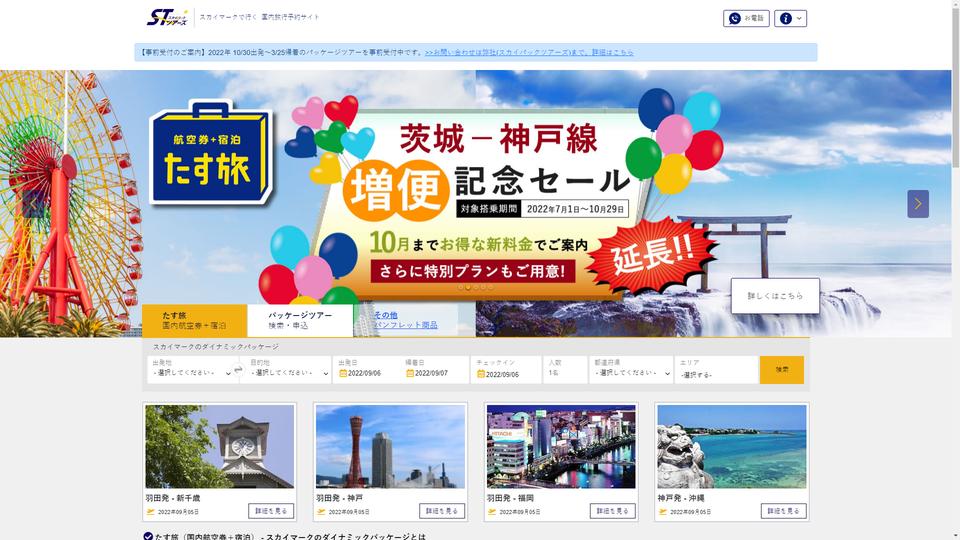Open the Kobe Port Tower thumbnail
Screen dimensions: 960x540
pos(391,446)
